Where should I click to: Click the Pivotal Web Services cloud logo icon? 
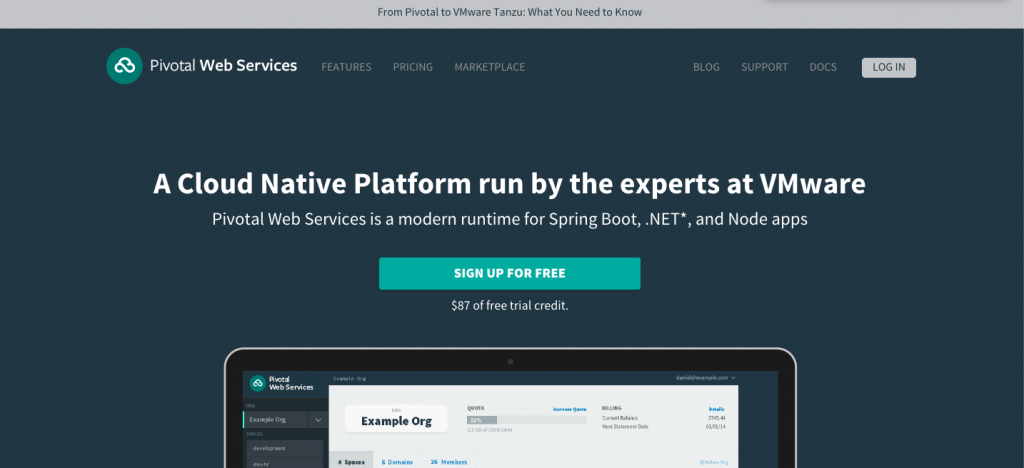124,66
